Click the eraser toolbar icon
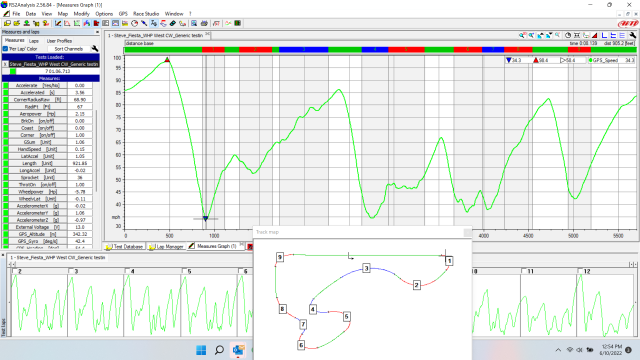The height and width of the screenshot is (360, 640). (x=173, y=23)
